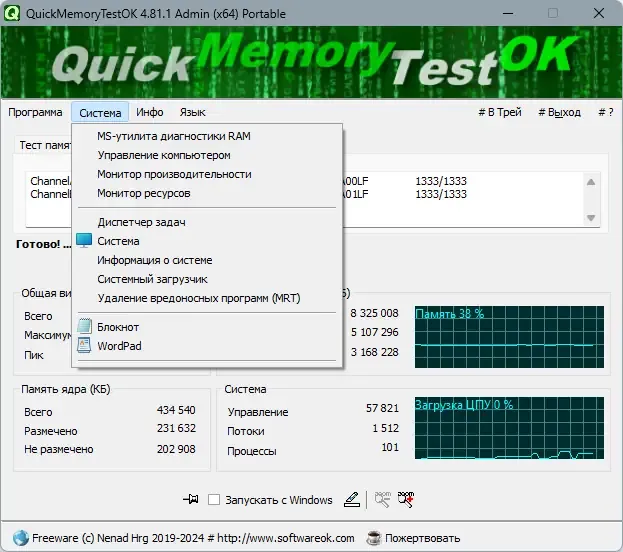Screen dimensions: 623x552
Task: Click the pin icon left of Запускать с Windows
Action: pyautogui.click(x=191, y=499)
